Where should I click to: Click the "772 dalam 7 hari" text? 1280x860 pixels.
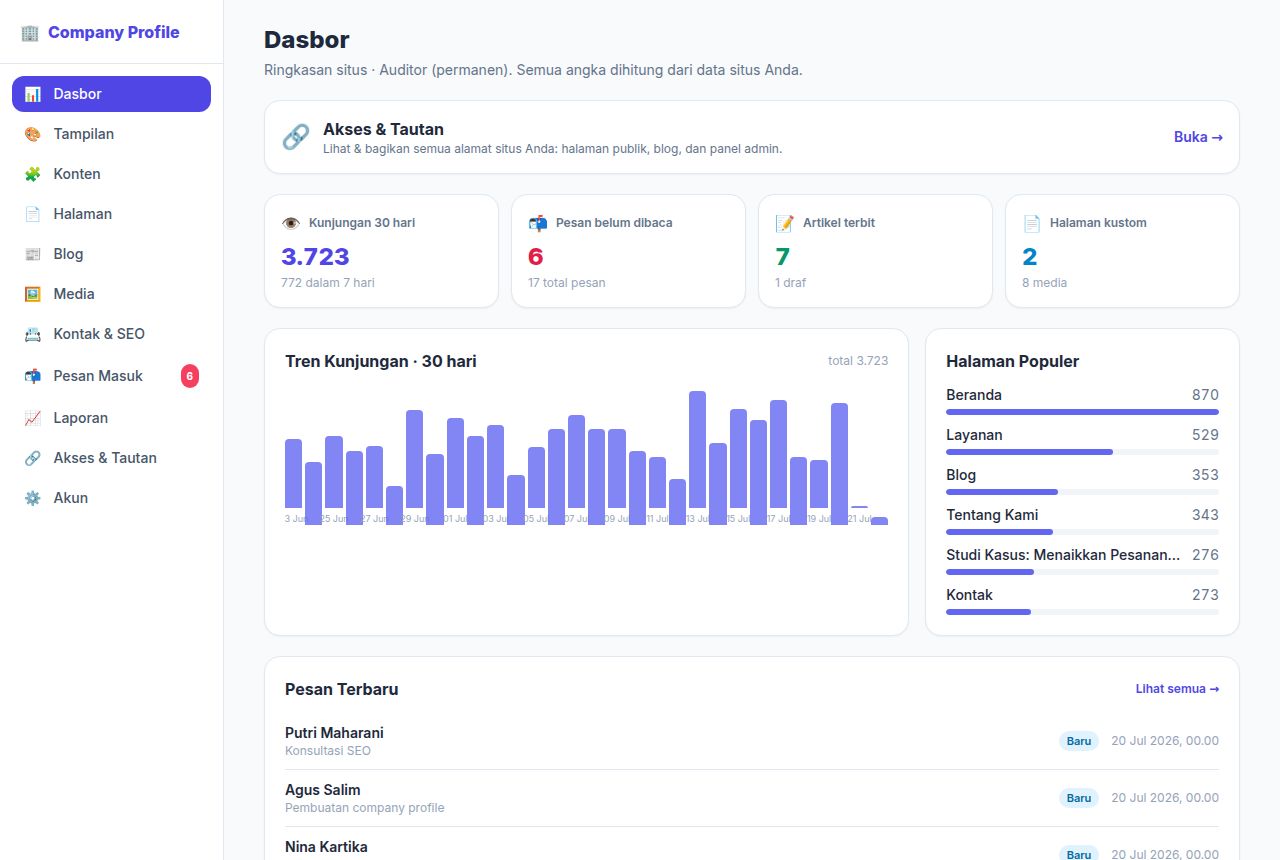tap(328, 283)
